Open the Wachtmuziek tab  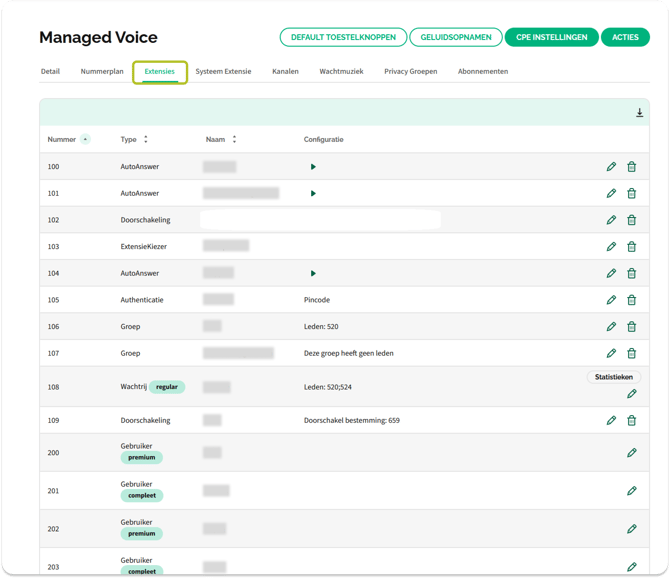pyautogui.click(x=341, y=72)
